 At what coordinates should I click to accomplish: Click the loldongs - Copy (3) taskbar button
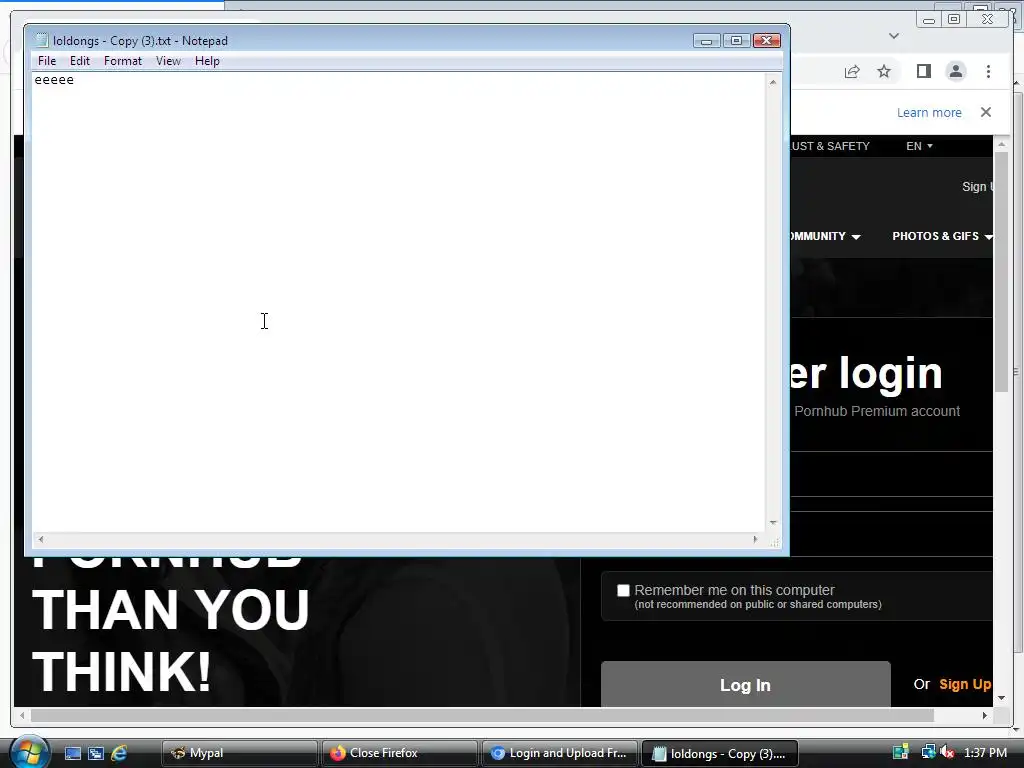coord(720,754)
